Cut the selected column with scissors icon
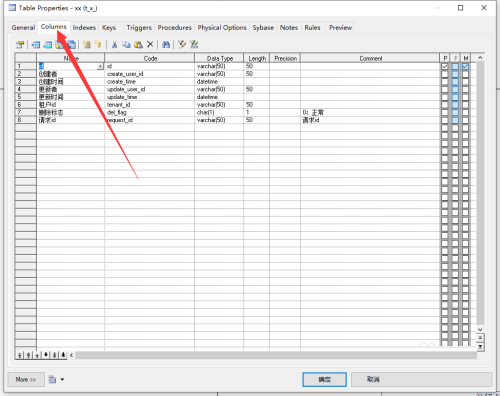500x396 pixels. coord(114,44)
